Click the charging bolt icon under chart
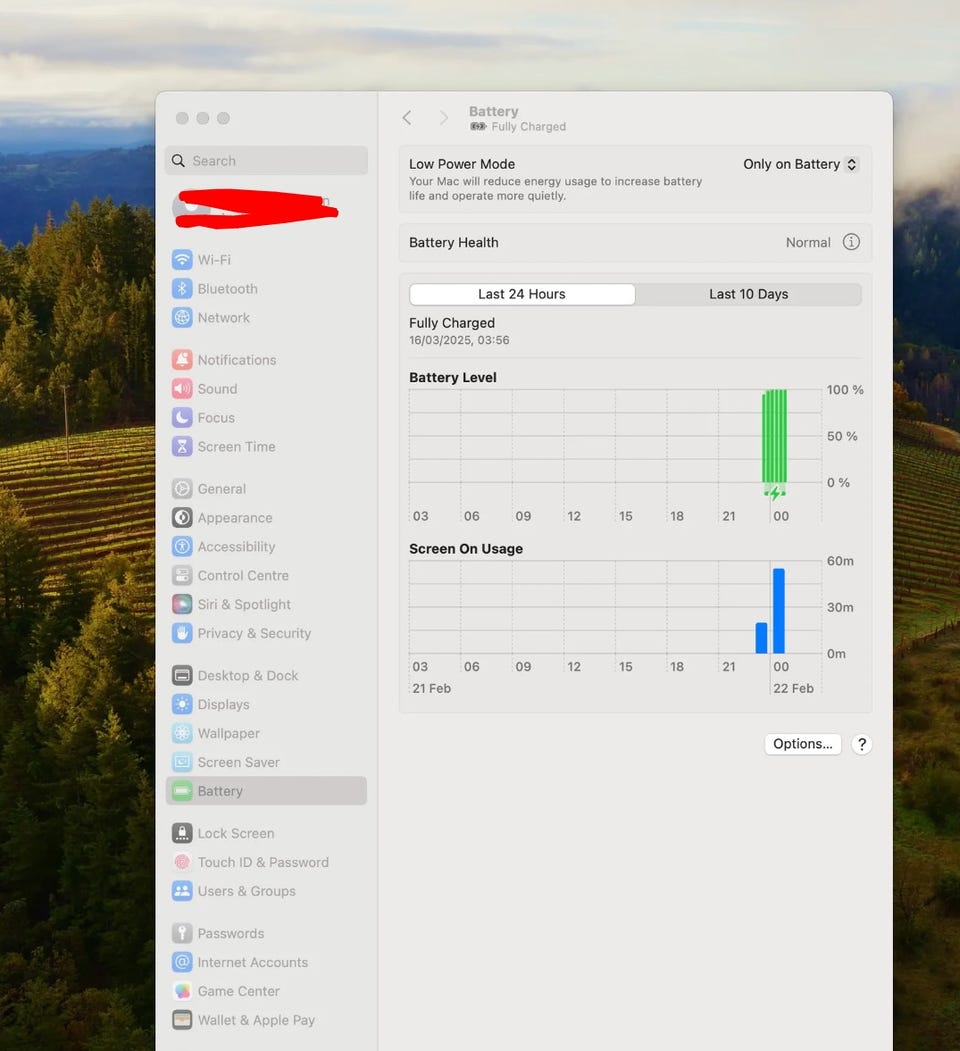This screenshot has width=960, height=1051. pos(774,493)
